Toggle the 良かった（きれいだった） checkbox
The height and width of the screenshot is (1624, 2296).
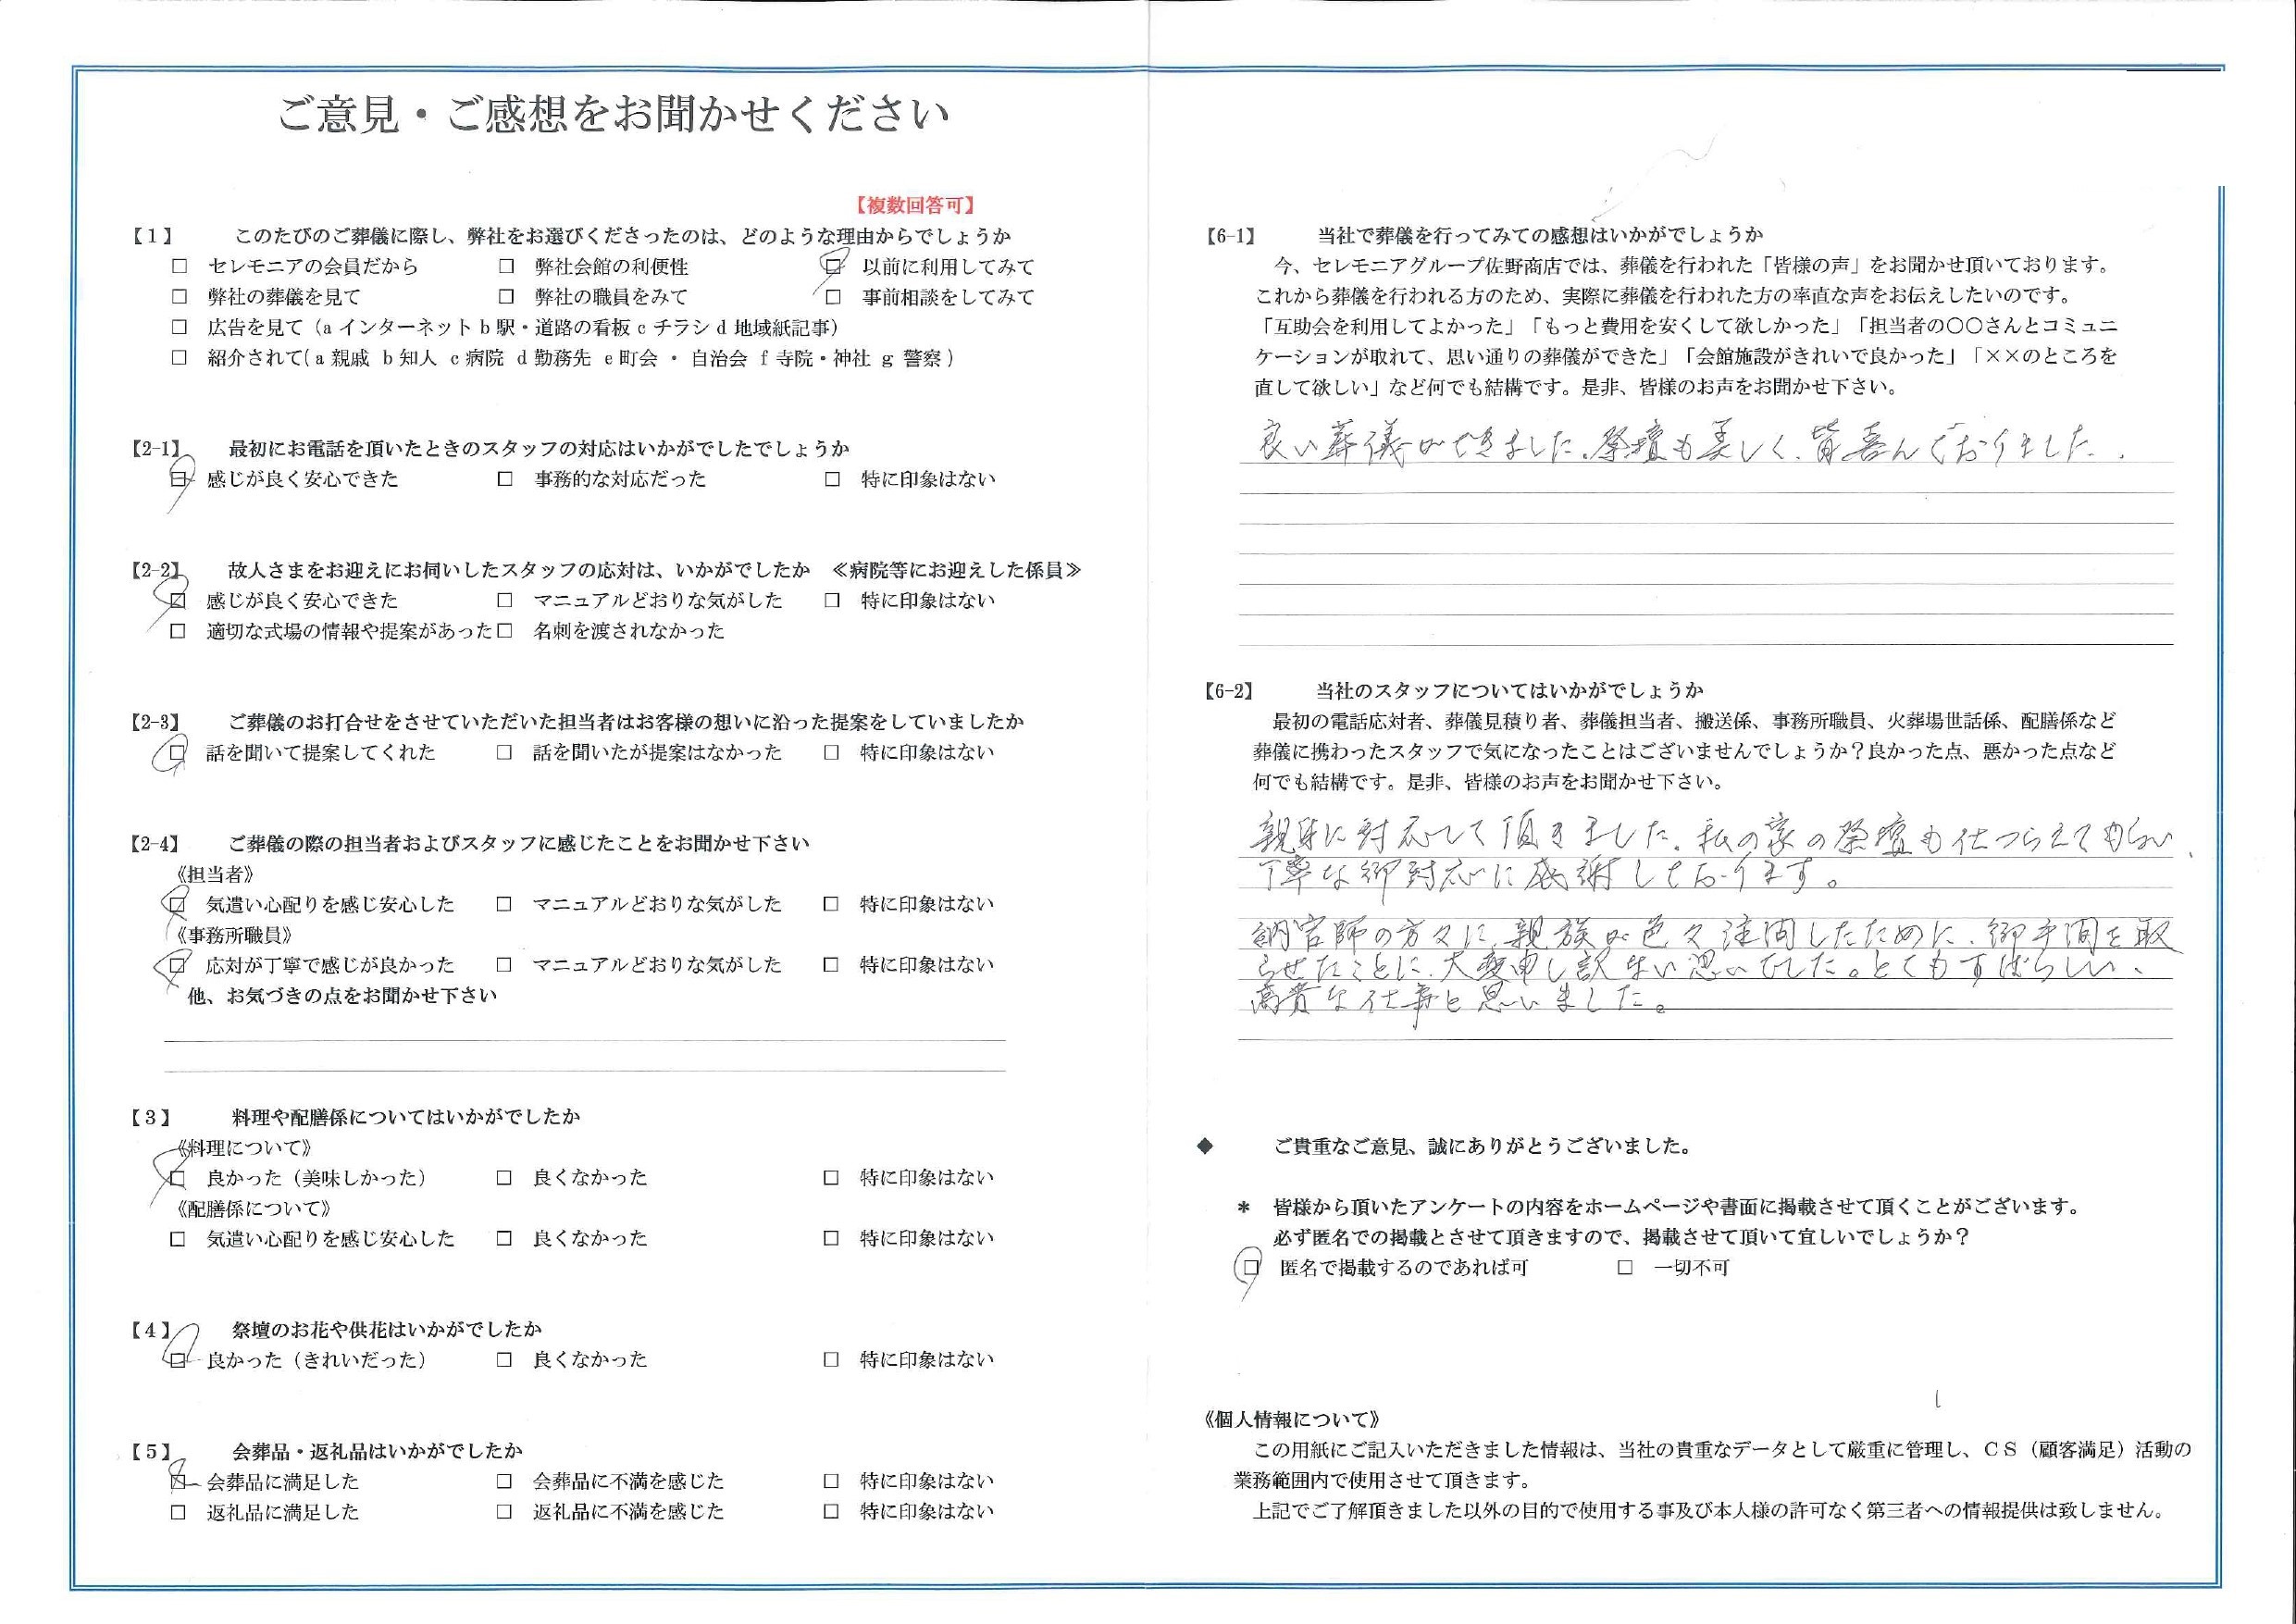pyautogui.click(x=178, y=1360)
